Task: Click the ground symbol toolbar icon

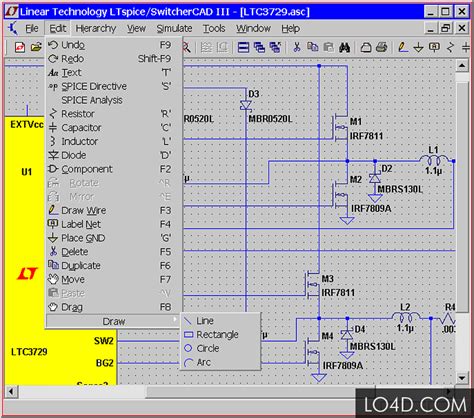Action: [x=418, y=48]
